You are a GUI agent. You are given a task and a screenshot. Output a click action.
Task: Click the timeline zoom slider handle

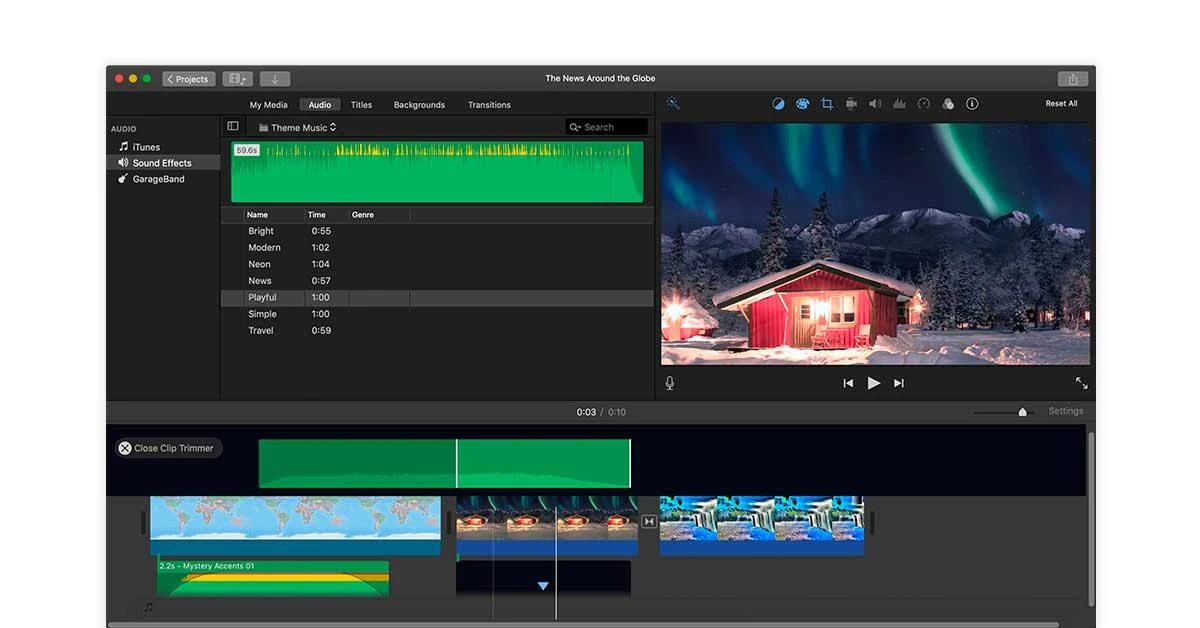coord(1022,412)
